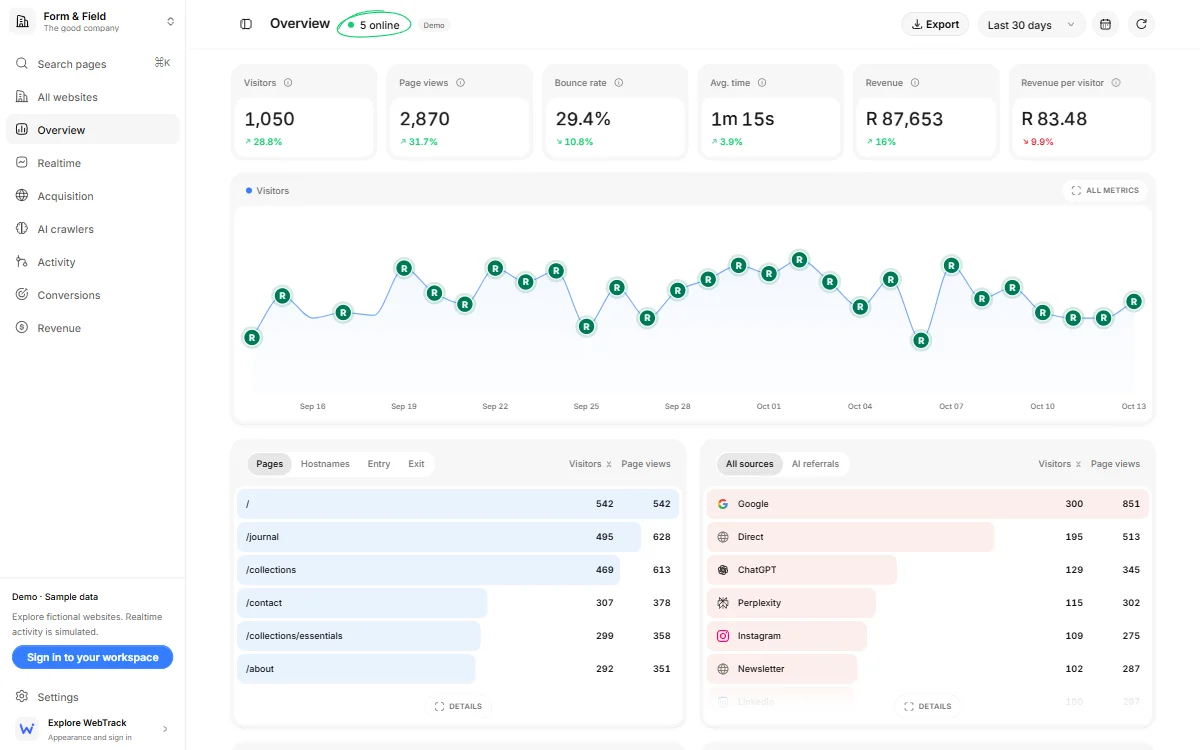Click the Newsletter source row
The height and width of the screenshot is (750, 1200).
[928, 669]
